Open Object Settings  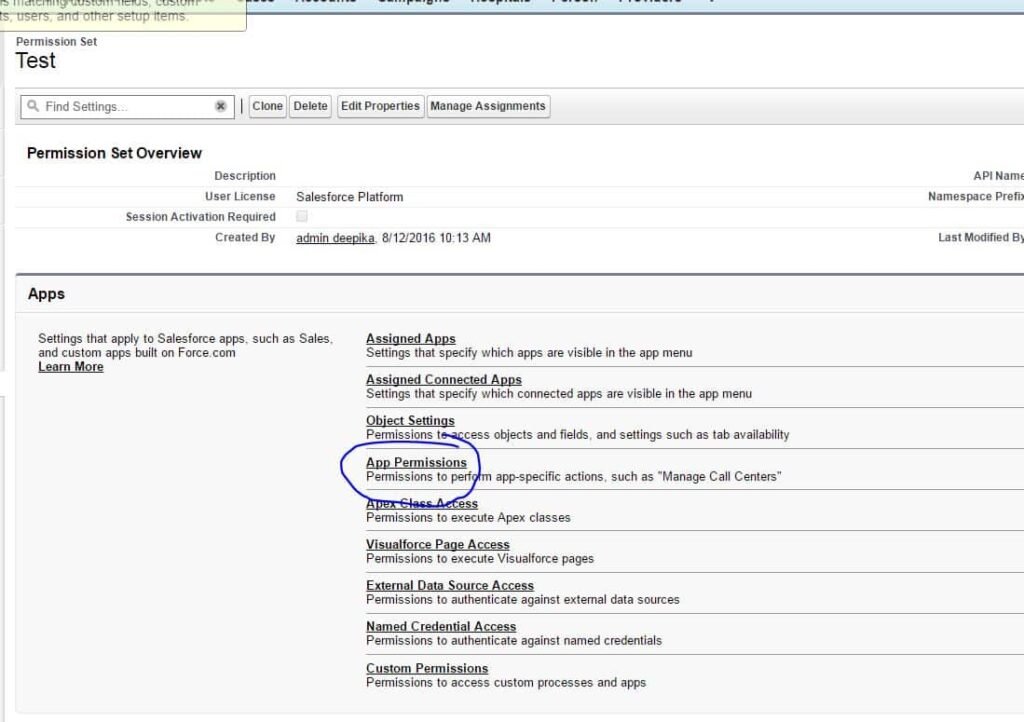point(410,421)
